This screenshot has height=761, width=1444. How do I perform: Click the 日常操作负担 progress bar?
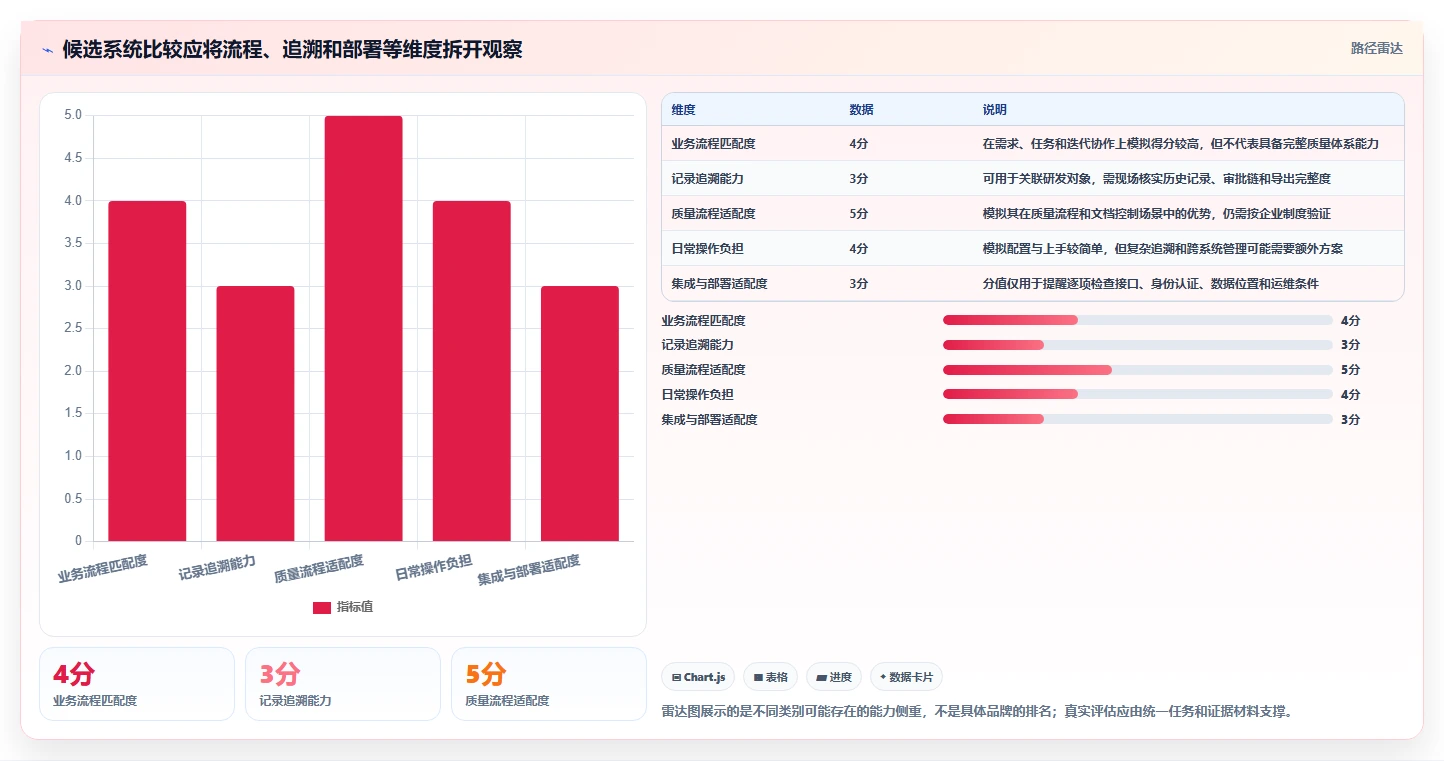(1137, 395)
